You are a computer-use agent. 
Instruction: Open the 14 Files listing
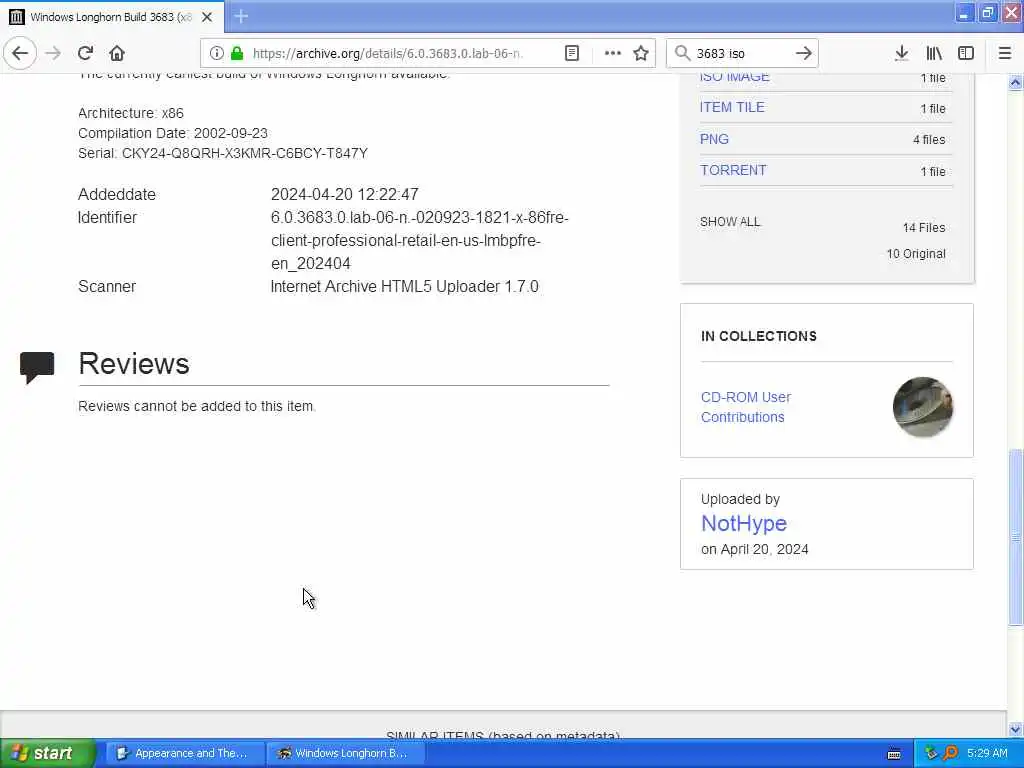923,228
